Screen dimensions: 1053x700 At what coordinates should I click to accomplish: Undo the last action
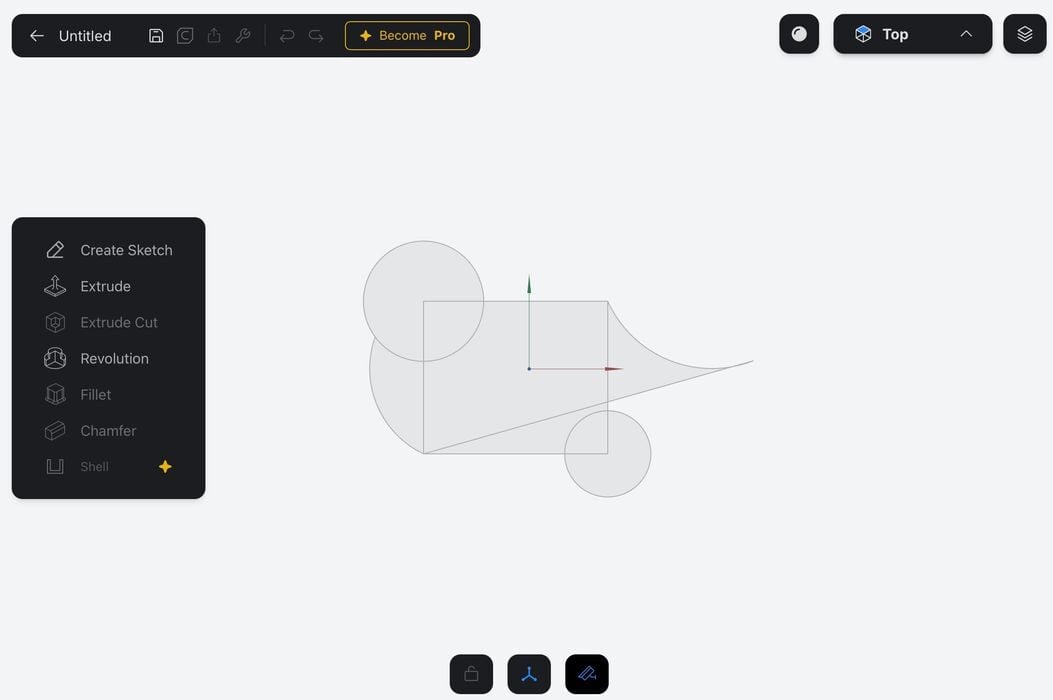point(287,36)
